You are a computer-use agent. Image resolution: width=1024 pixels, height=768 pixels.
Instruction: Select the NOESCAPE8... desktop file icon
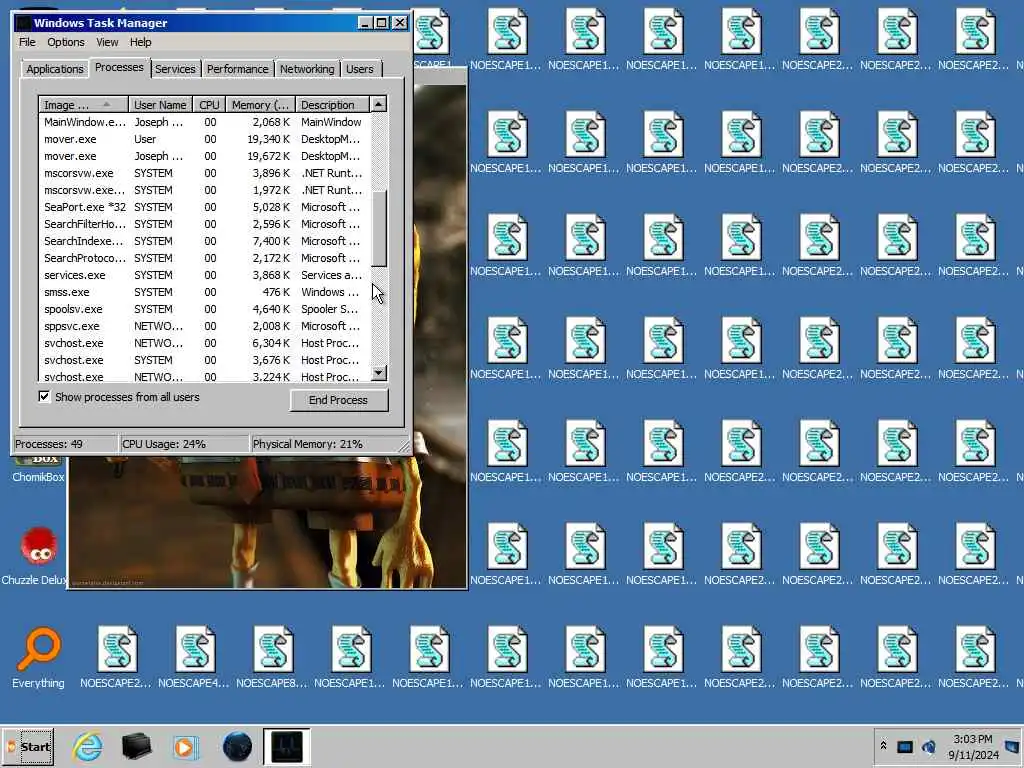coord(272,658)
